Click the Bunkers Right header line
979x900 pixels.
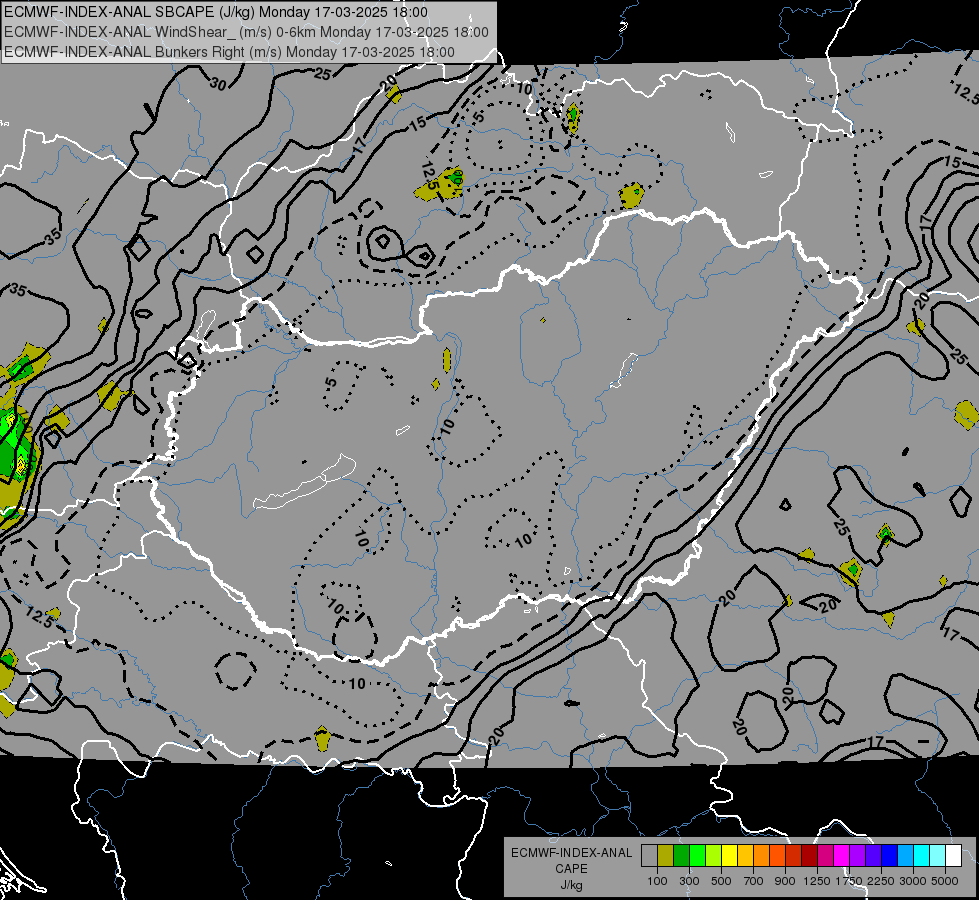click(x=229, y=52)
